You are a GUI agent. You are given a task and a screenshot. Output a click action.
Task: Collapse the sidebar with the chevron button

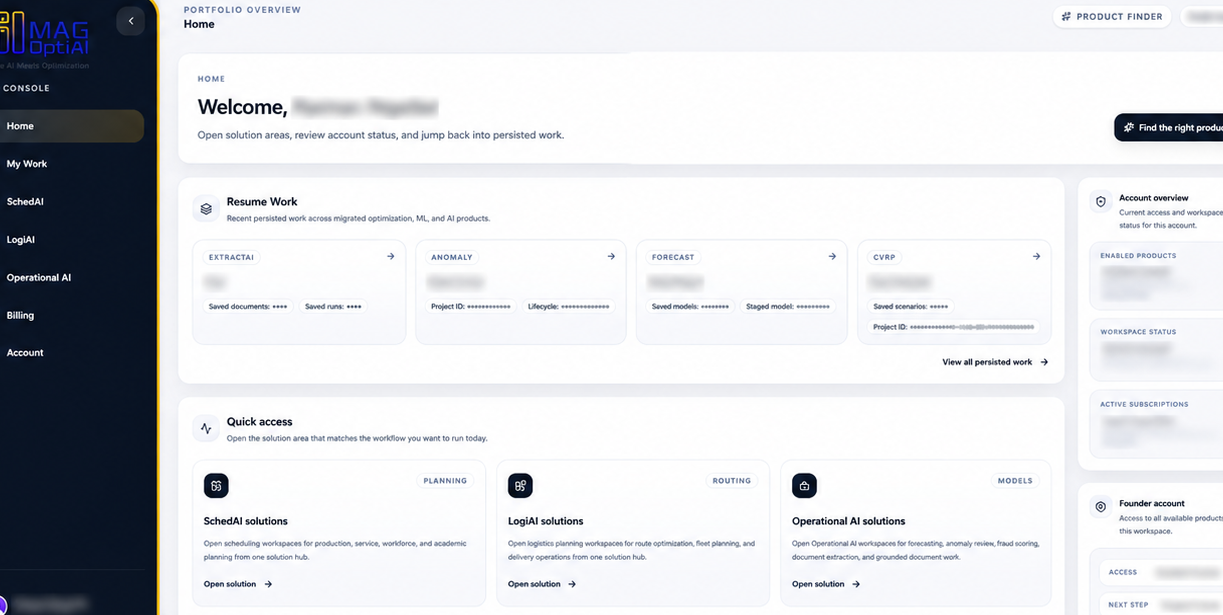pos(131,21)
